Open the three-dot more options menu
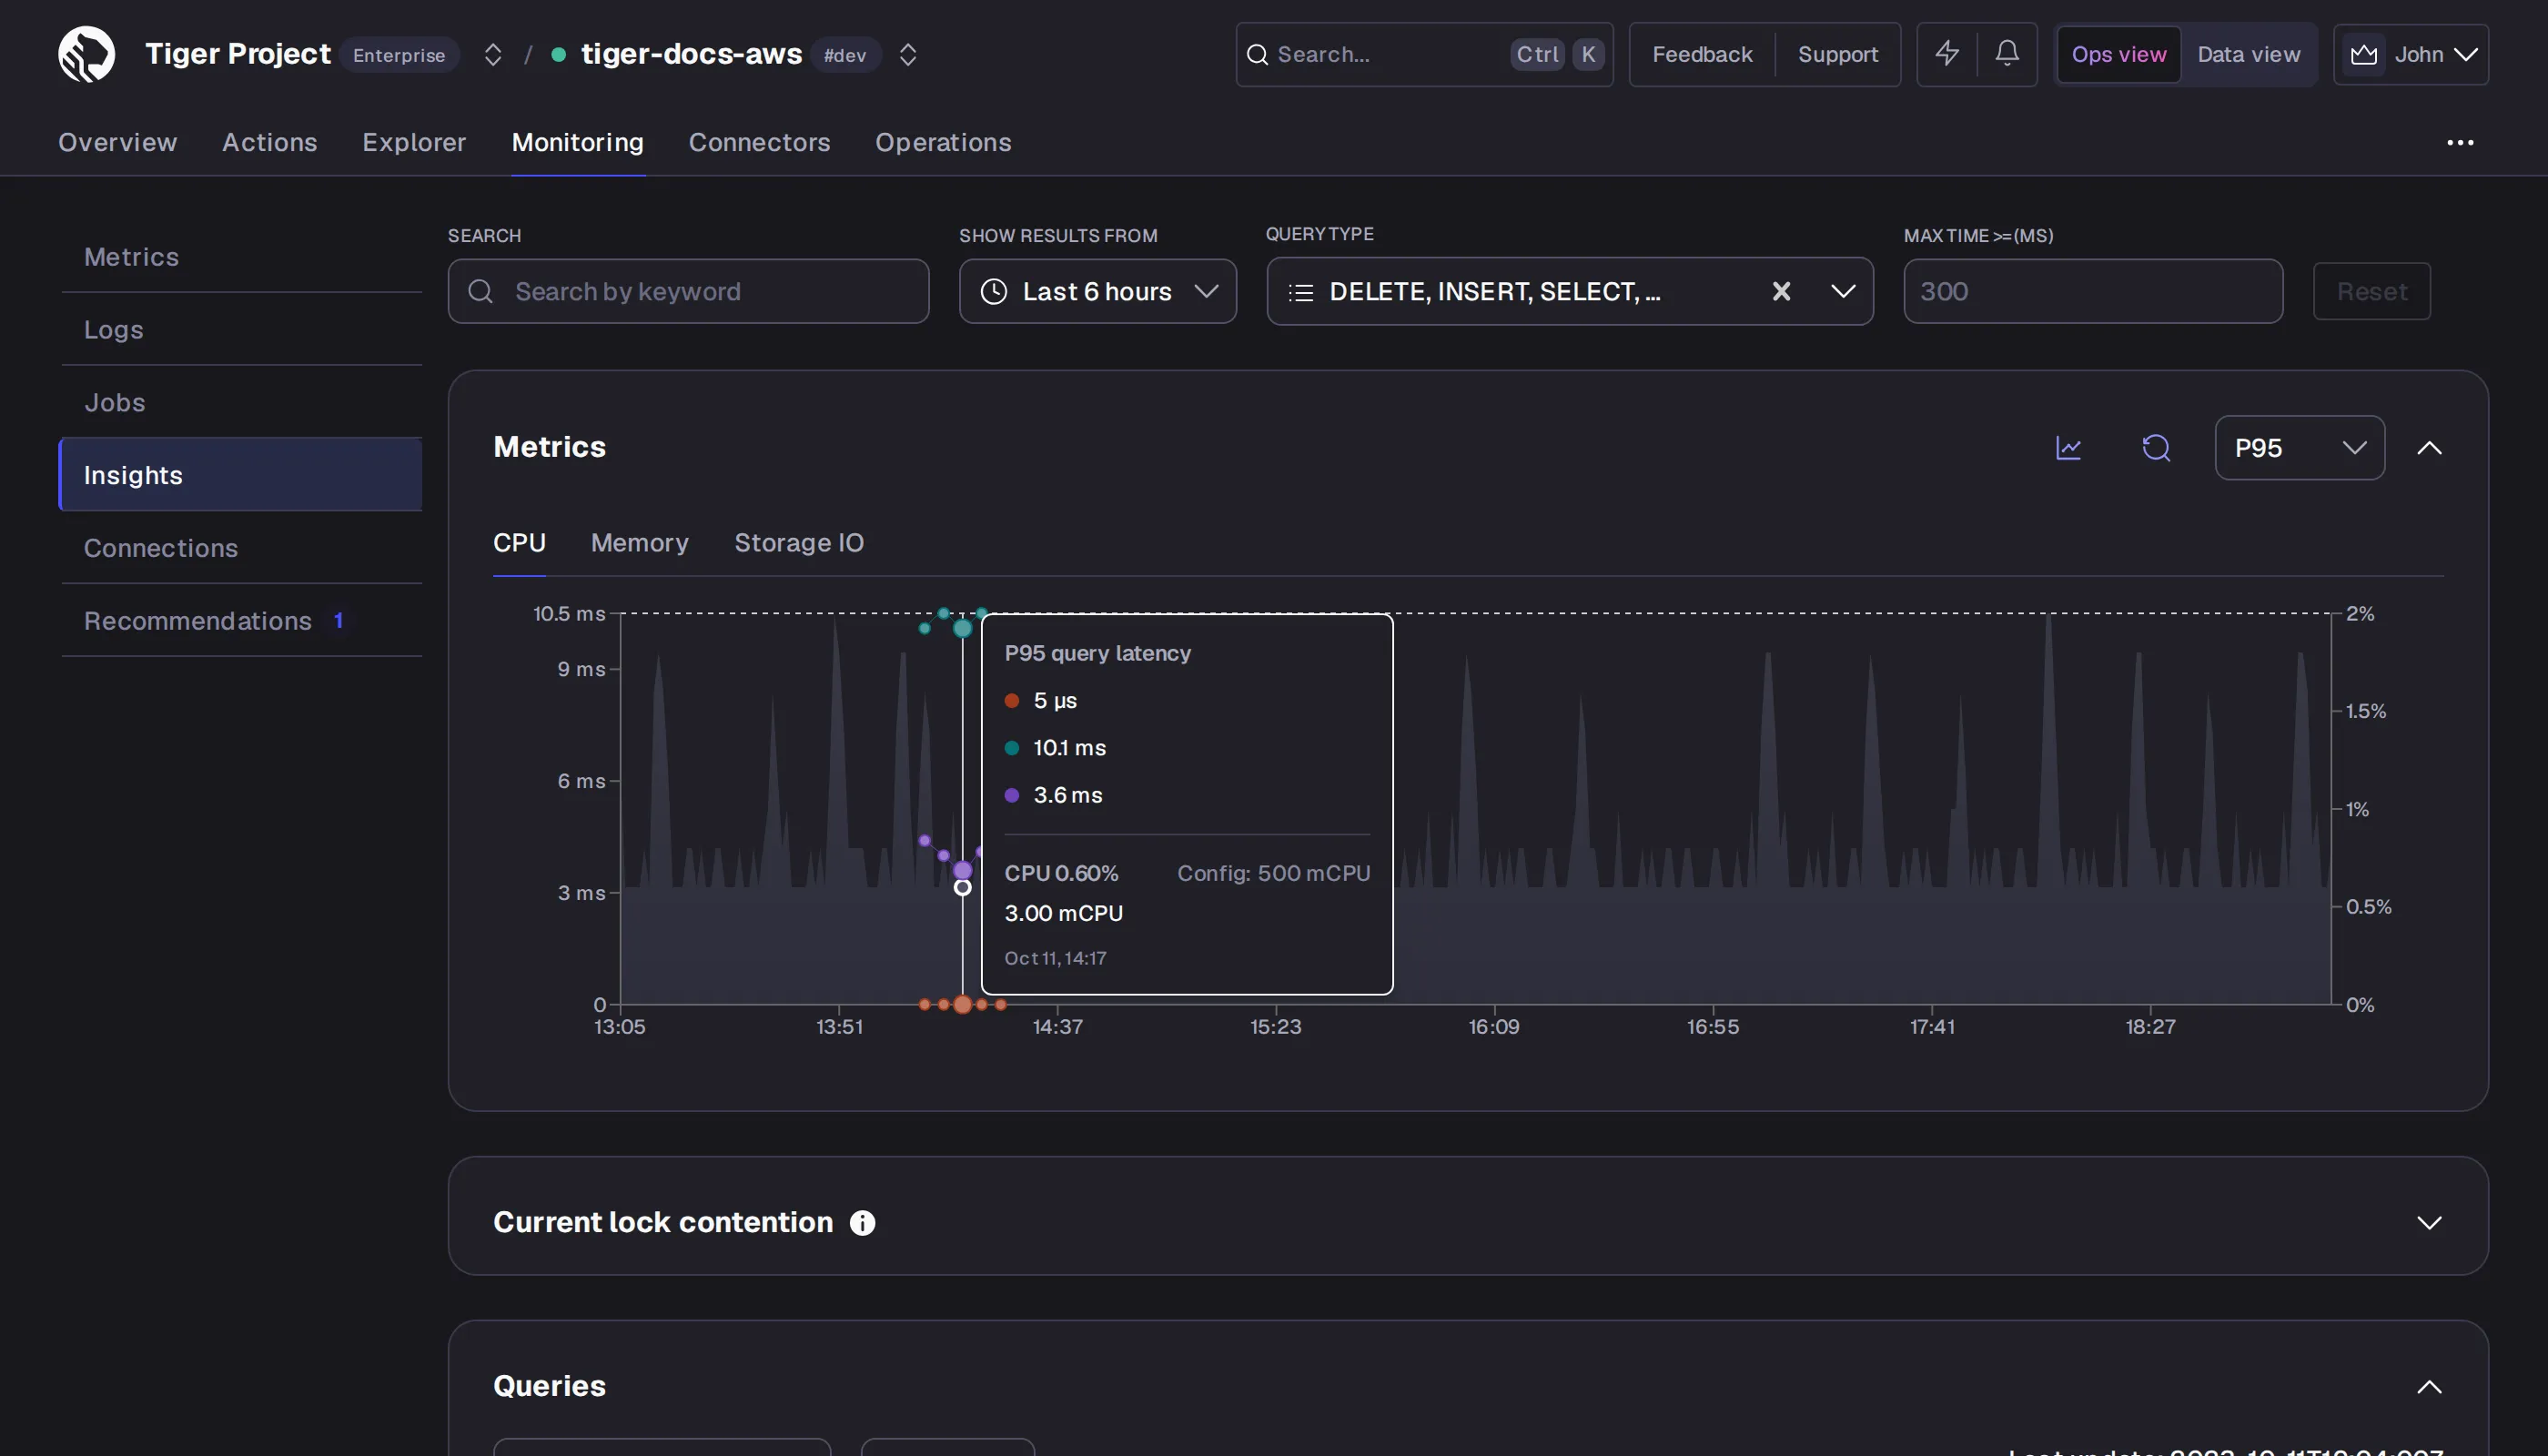The height and width of the screenshot is (1456, 2548). pos(2459,143)
